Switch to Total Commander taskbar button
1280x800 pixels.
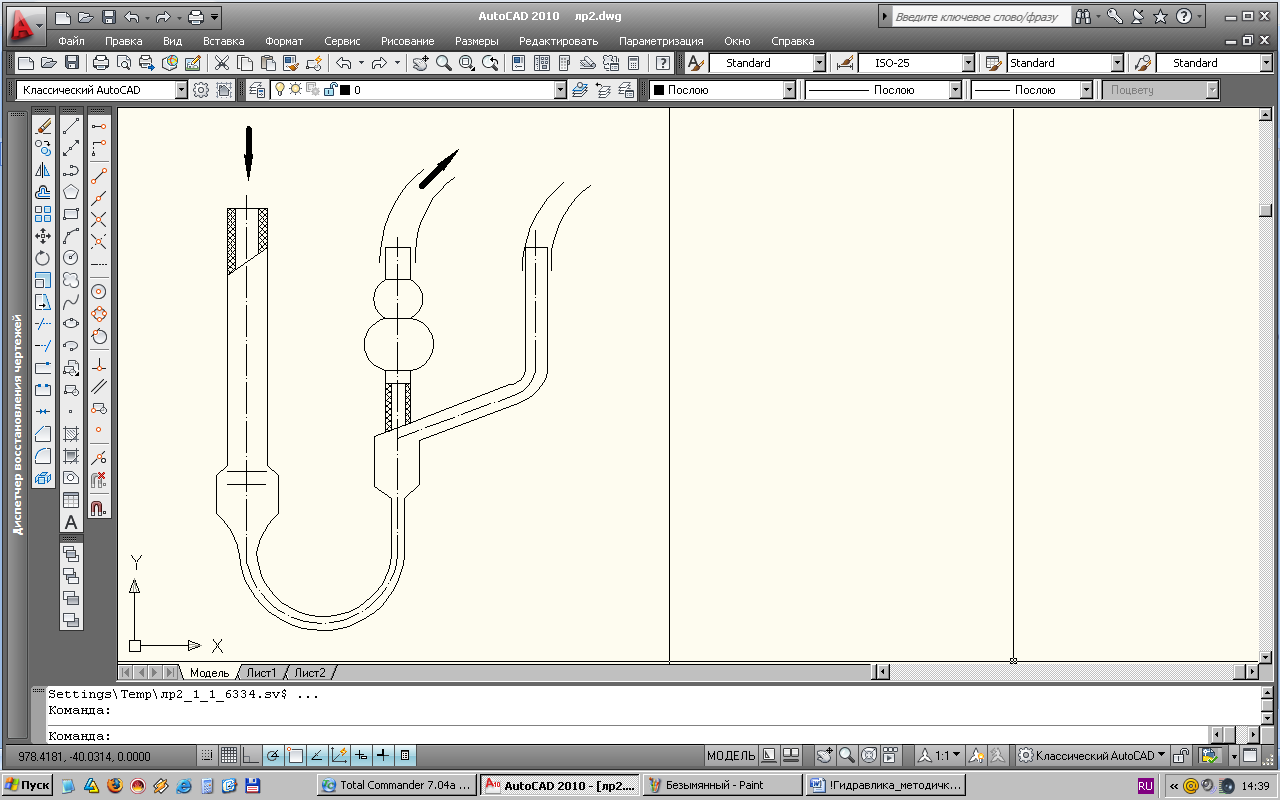coord(396,785)
